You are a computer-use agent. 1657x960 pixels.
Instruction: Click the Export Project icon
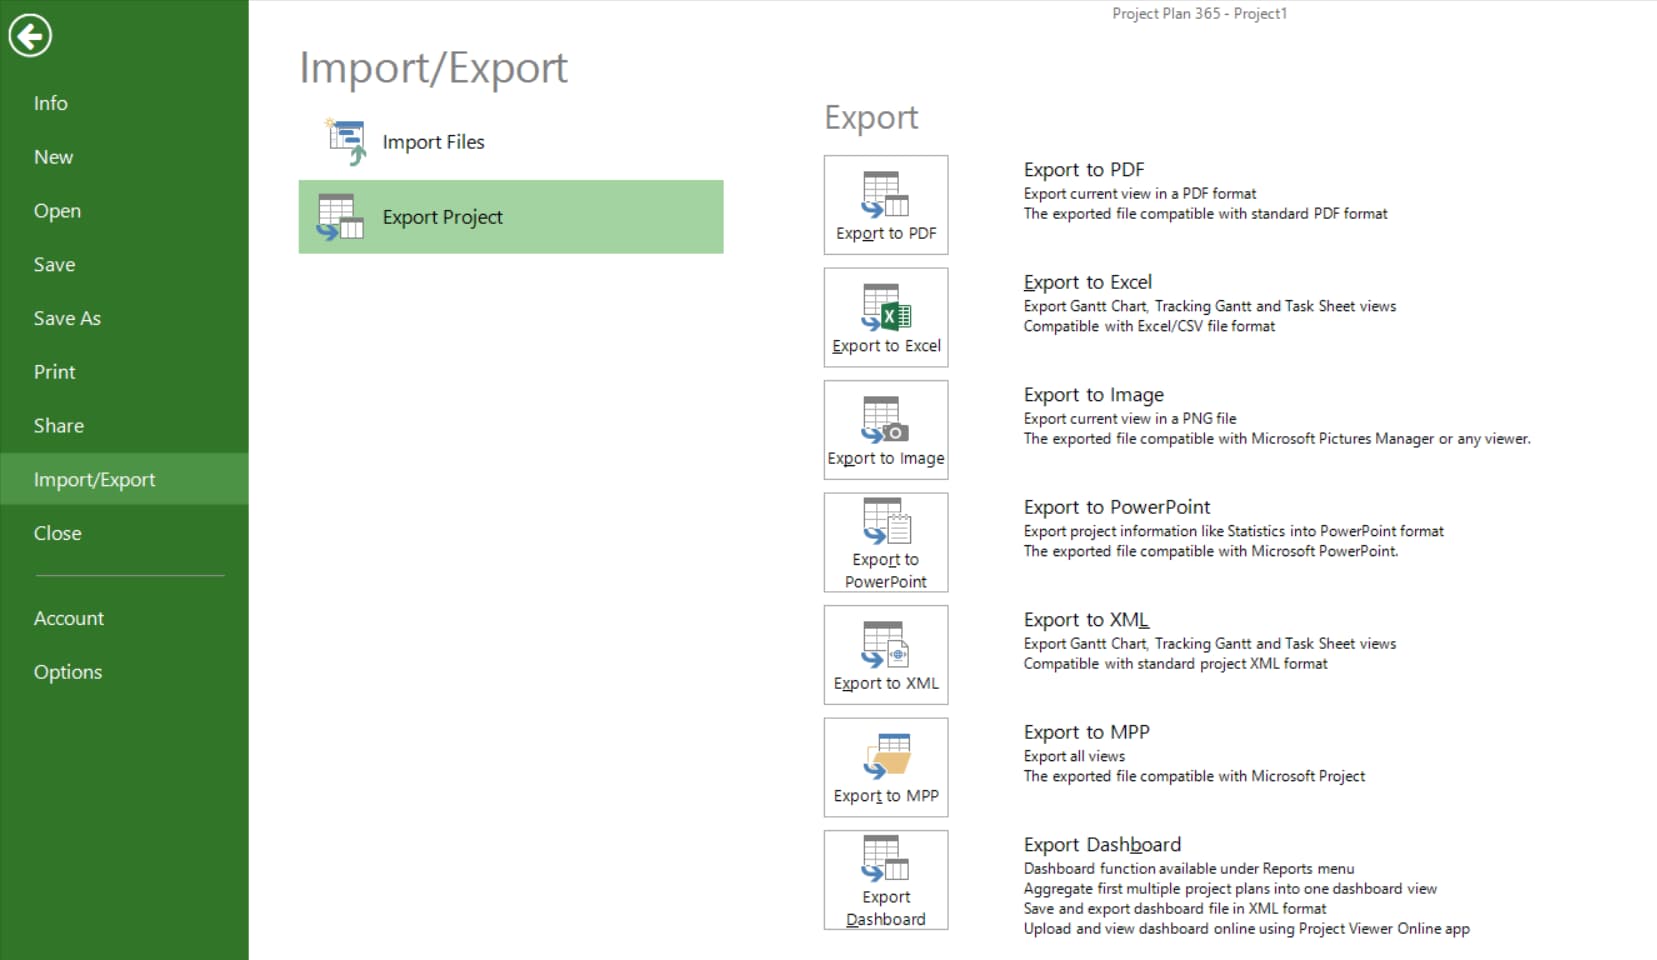point(340,217)
